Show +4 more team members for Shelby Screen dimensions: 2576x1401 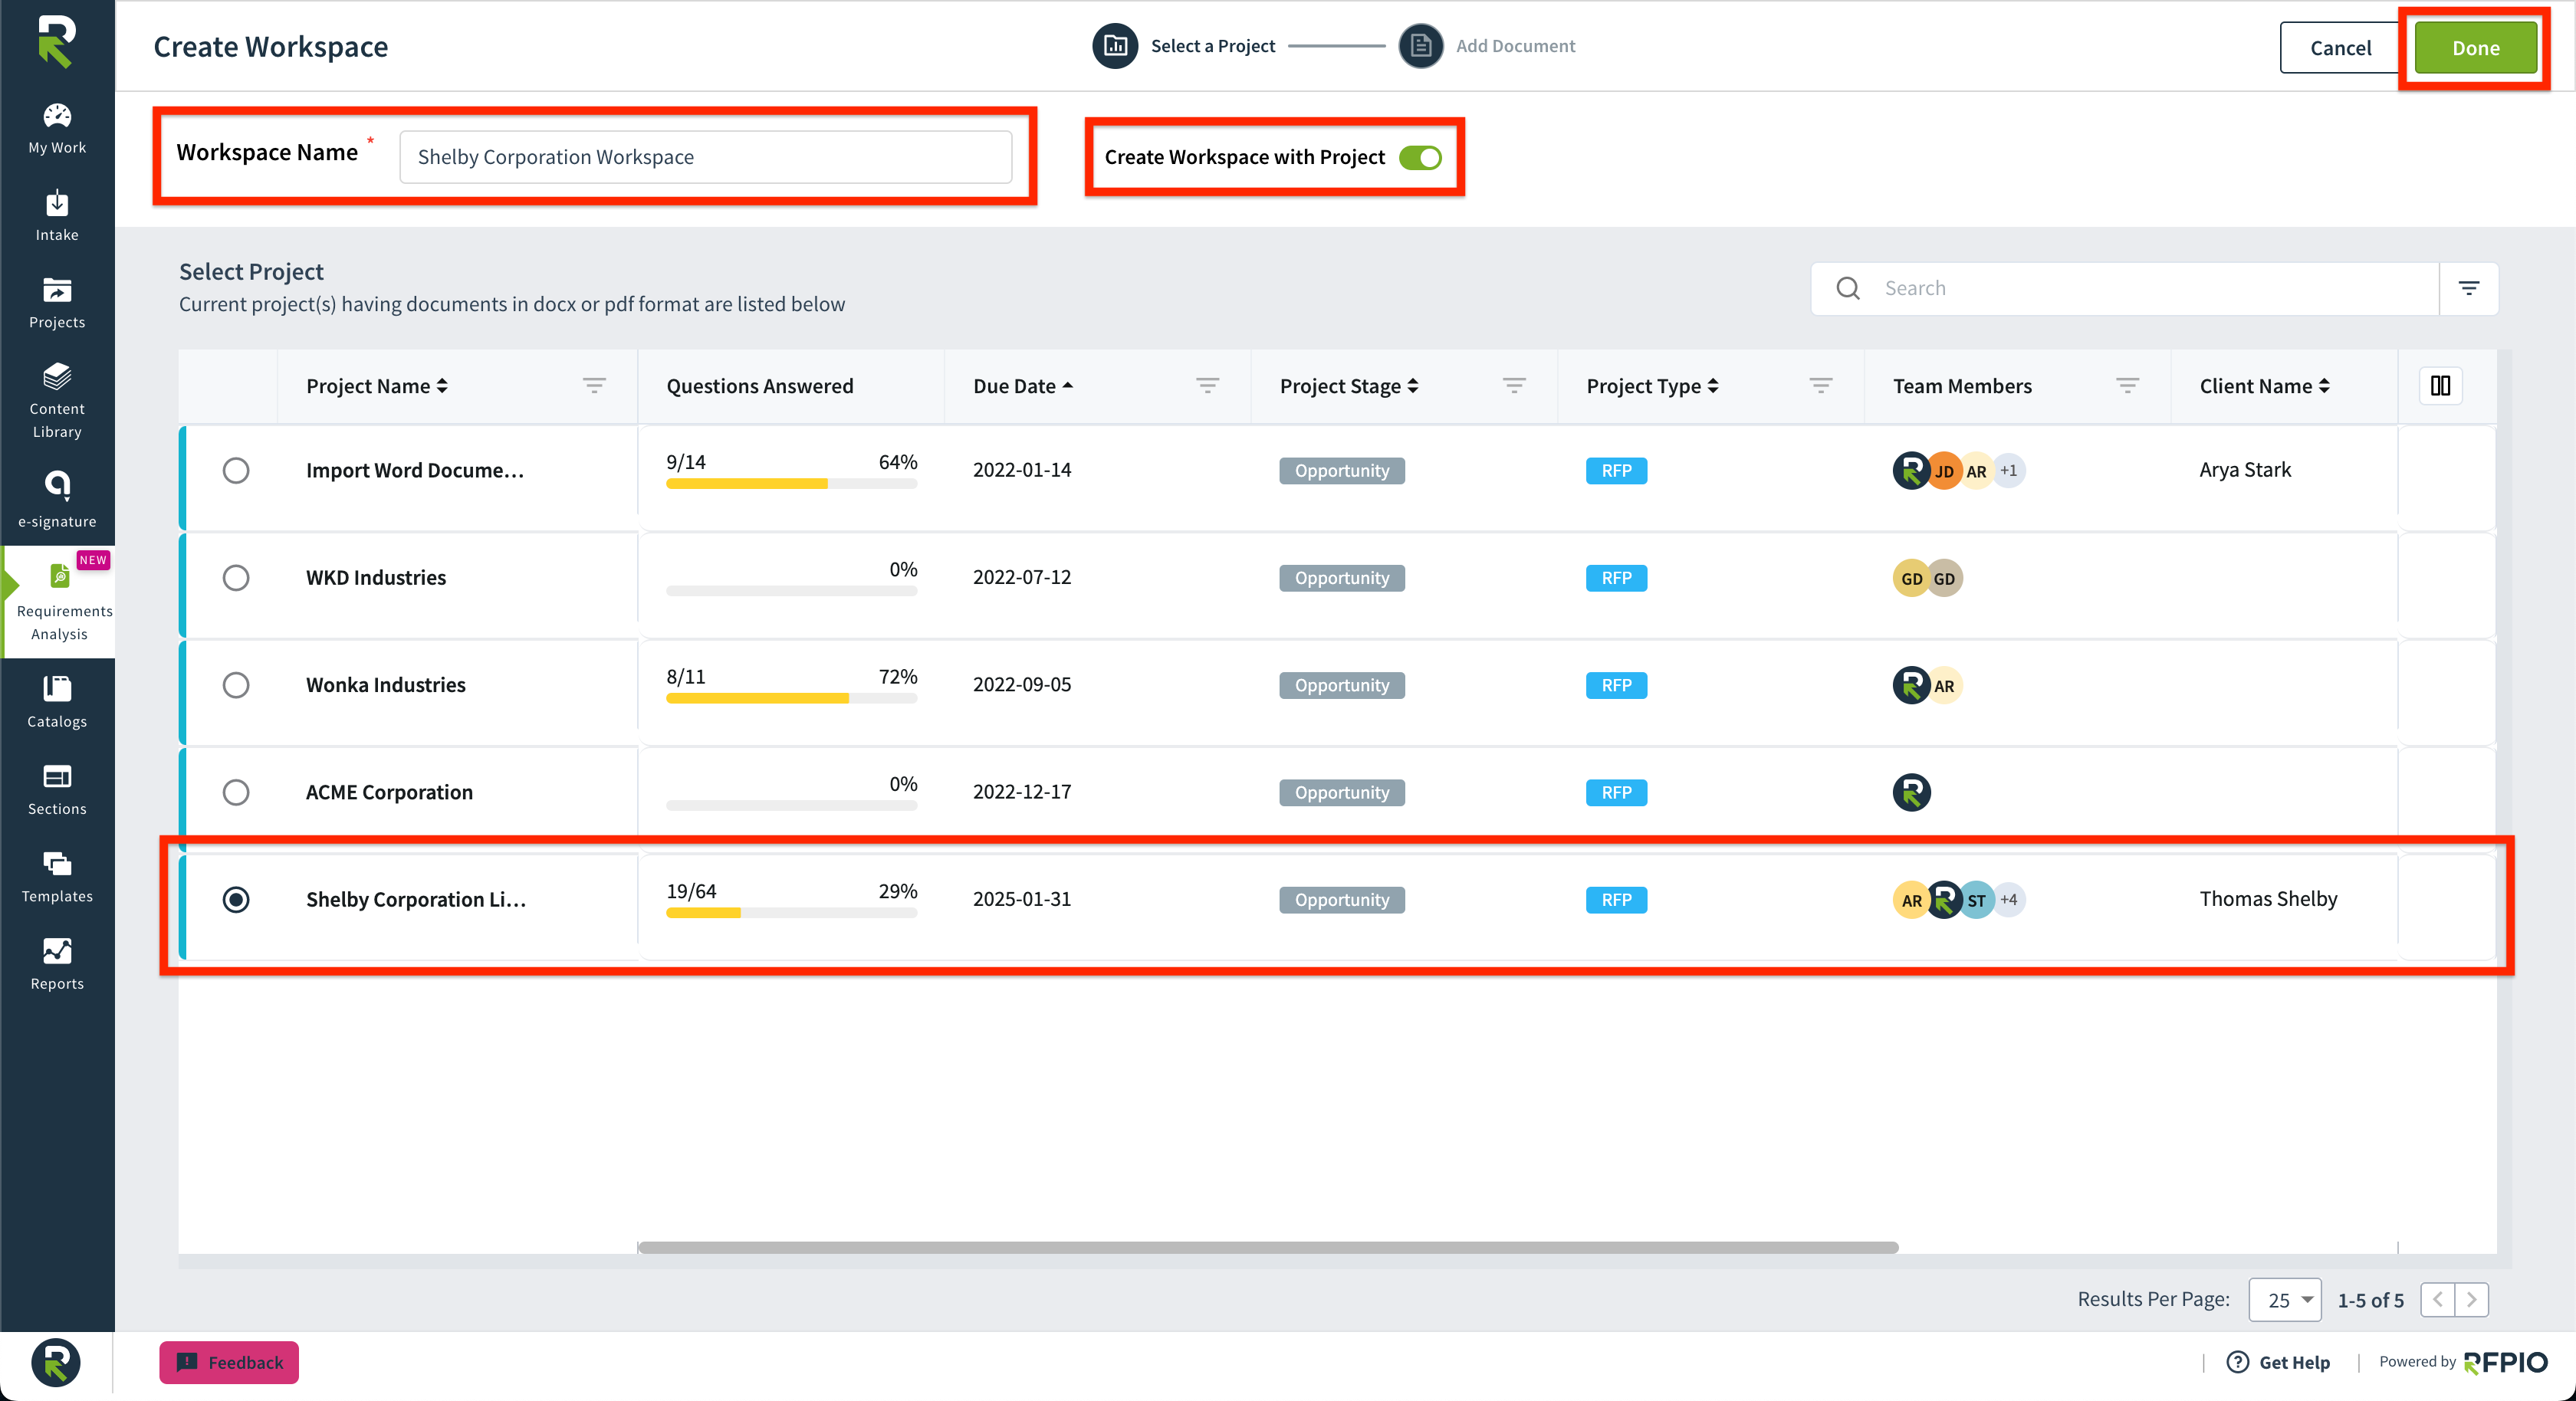[2009, 900]
